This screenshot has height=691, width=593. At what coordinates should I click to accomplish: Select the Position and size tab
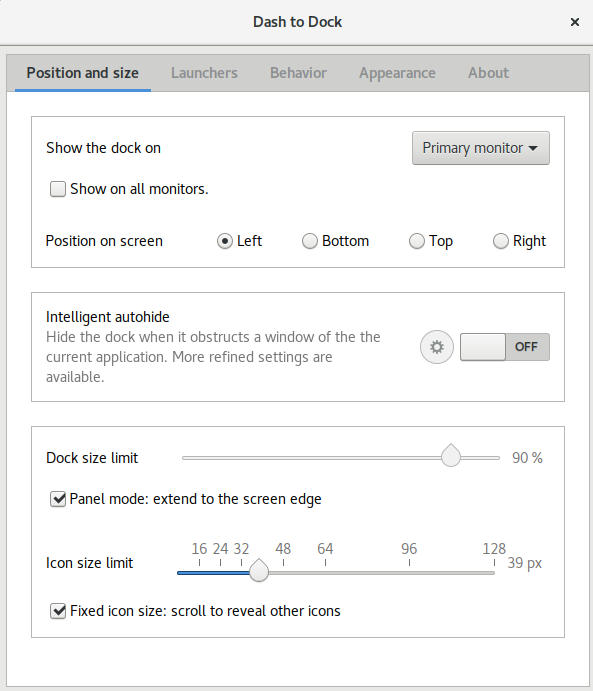(83, 73)
